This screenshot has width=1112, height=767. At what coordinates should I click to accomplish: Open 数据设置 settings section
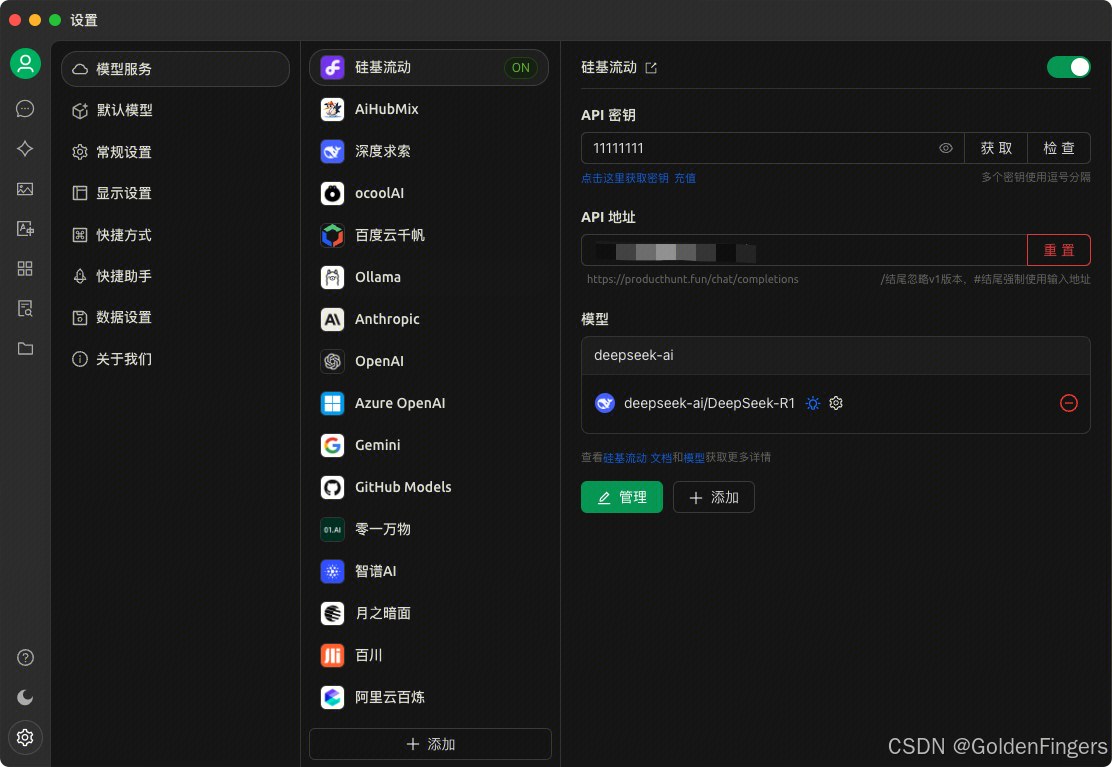pyautogui.click(x=175, y=317)
